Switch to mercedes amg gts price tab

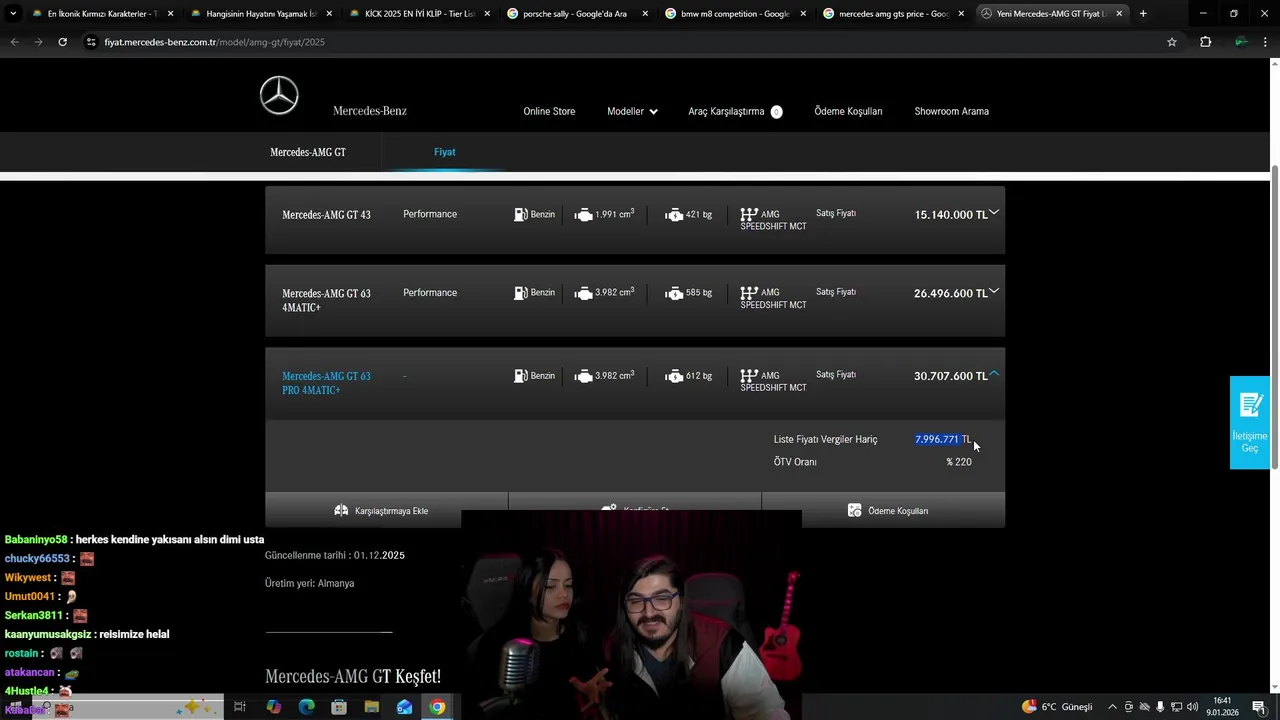893,14
